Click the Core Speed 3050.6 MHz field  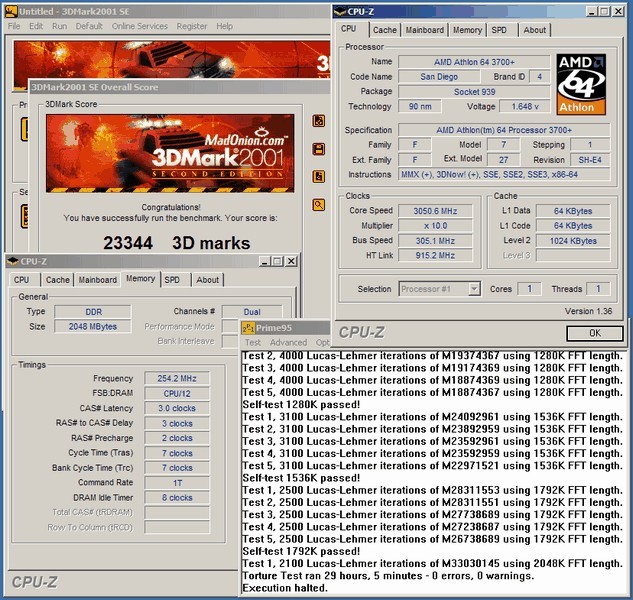(435, 211)
